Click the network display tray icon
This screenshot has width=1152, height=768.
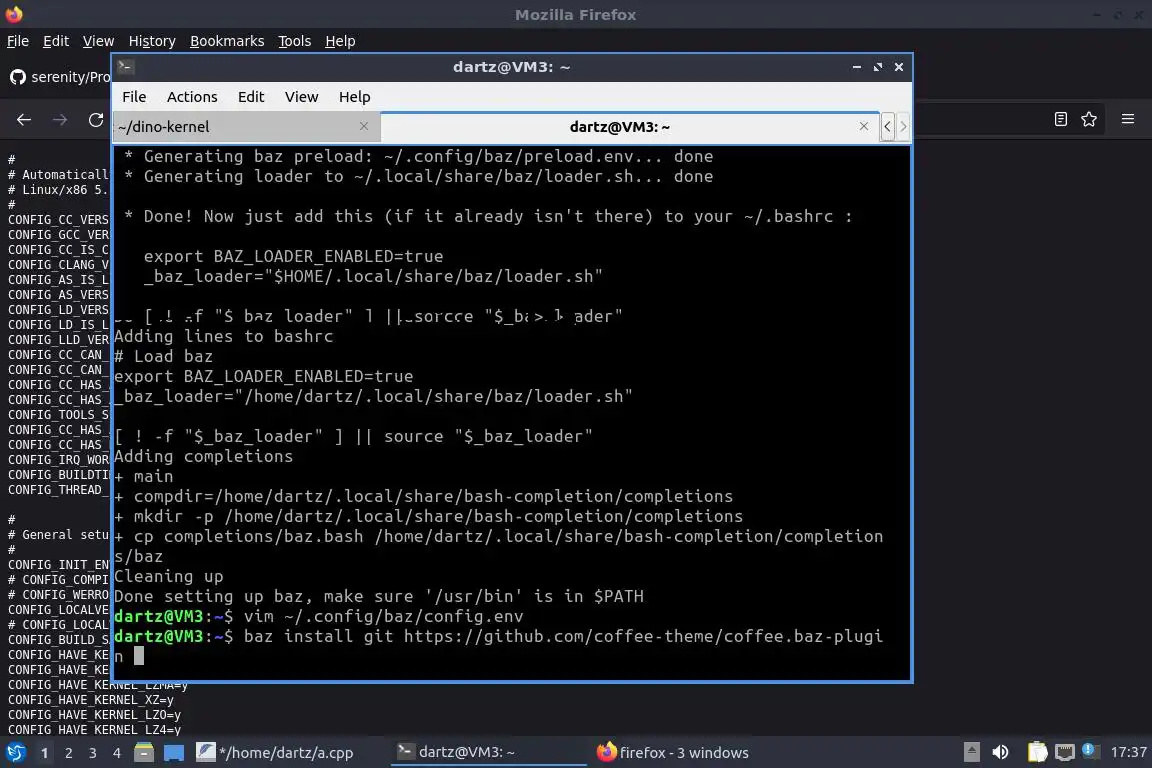pyautogui.click(x=1065, y=752)
